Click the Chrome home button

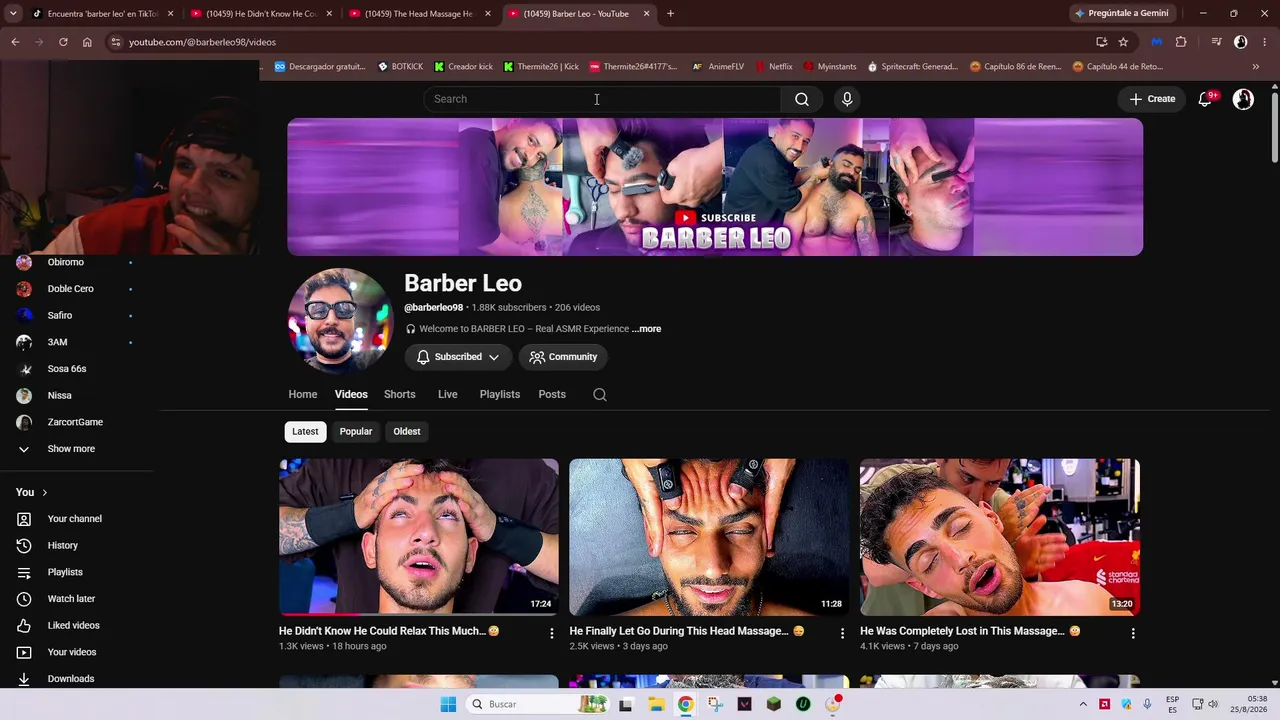(x=87, y=42)
